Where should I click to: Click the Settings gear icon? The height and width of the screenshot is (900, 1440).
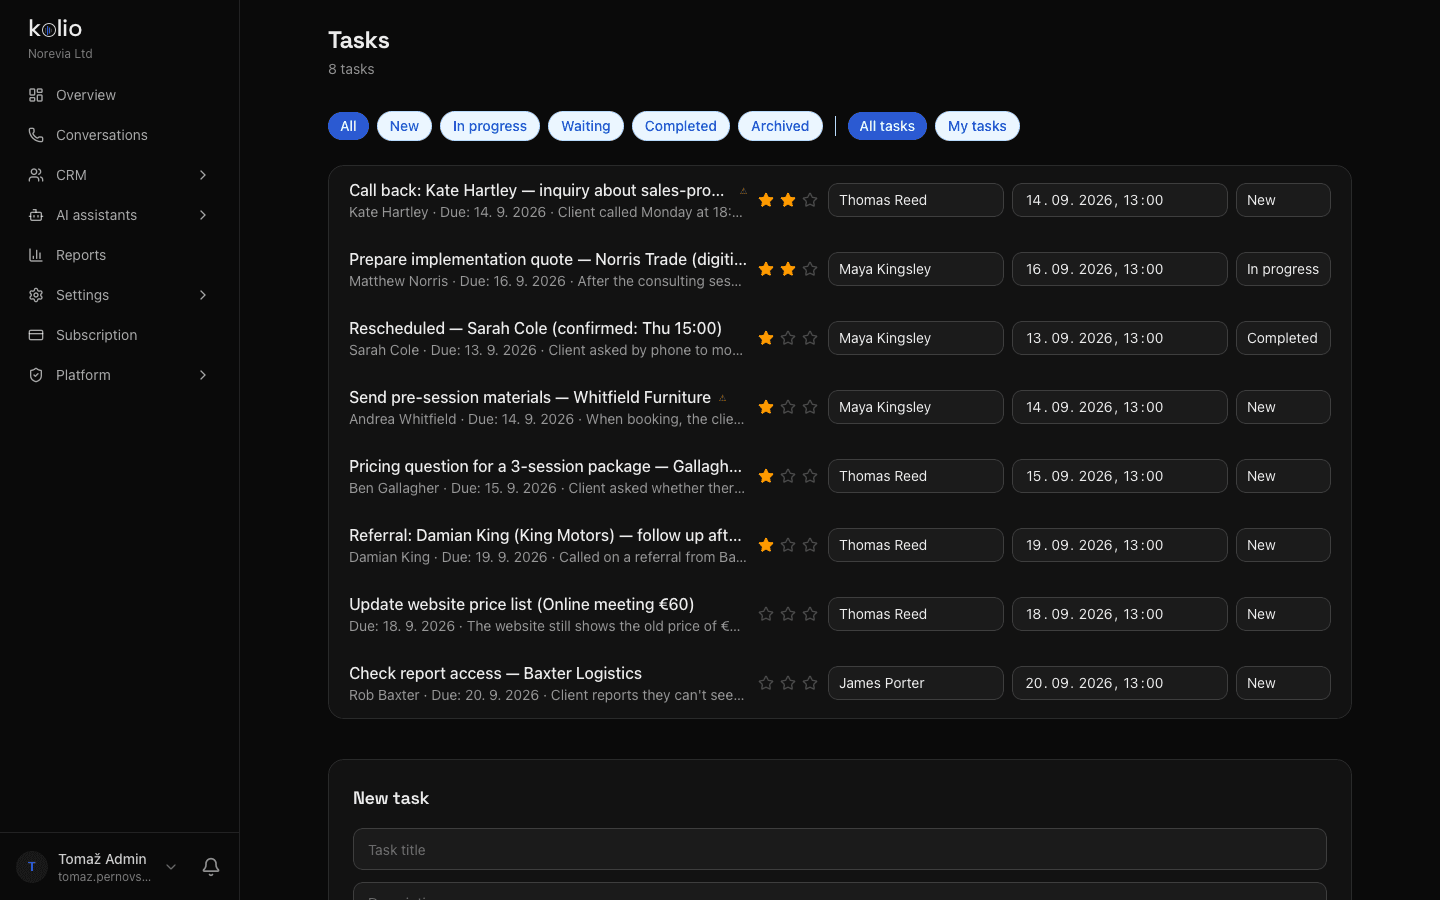36,295
